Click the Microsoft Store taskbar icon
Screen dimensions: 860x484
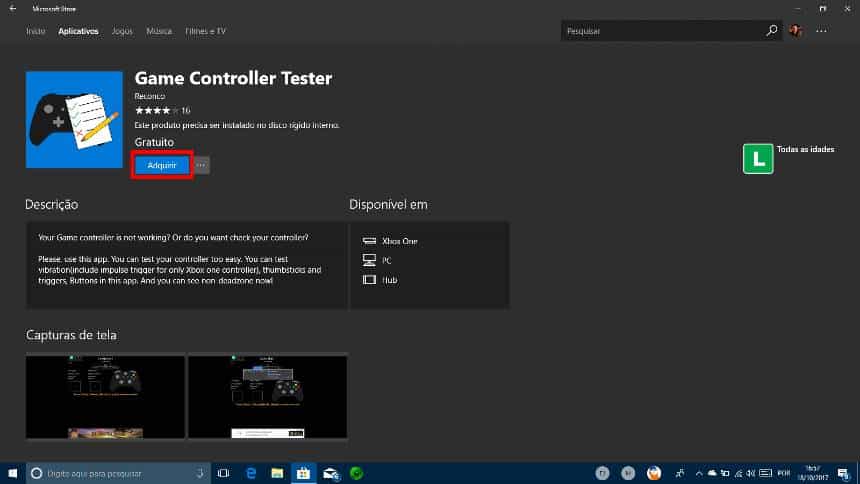click(x=303, y=473)
